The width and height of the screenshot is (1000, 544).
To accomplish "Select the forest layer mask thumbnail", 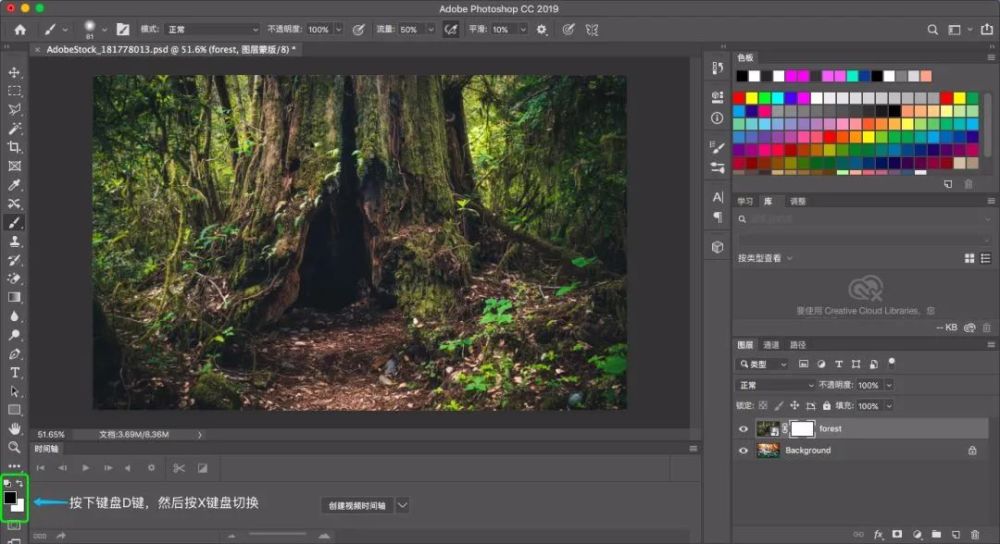I will pos(802,429).
